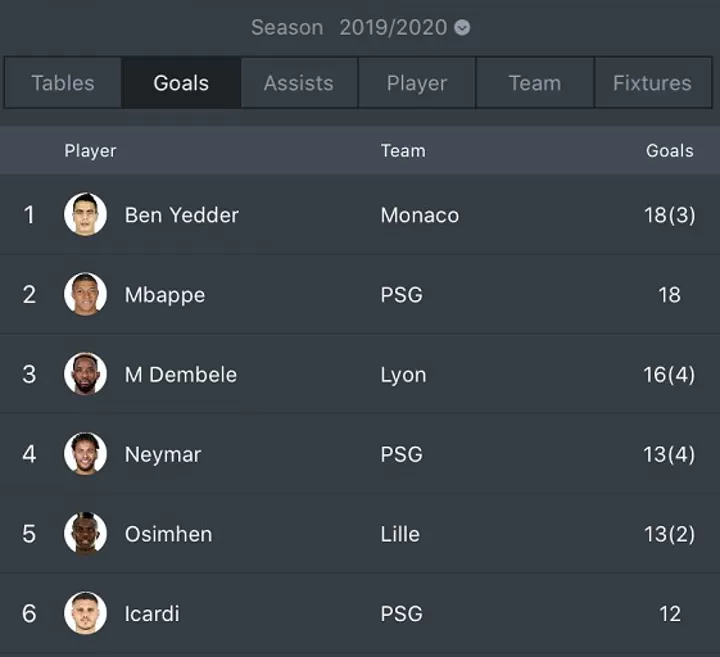Select Osimhen's player thumbnail
This screenshot has width=720, height=657.
tap(85, 533)
